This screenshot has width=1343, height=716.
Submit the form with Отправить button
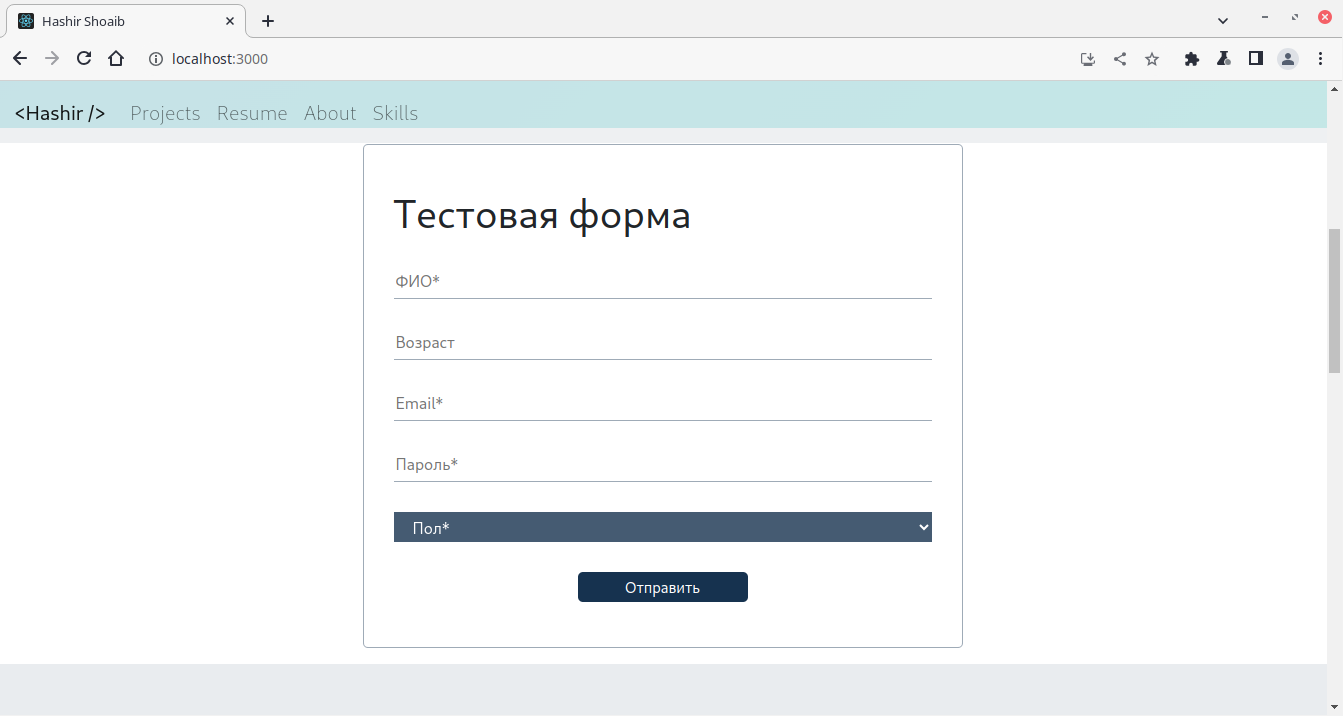pyautogui.click(x=663, y=587)
